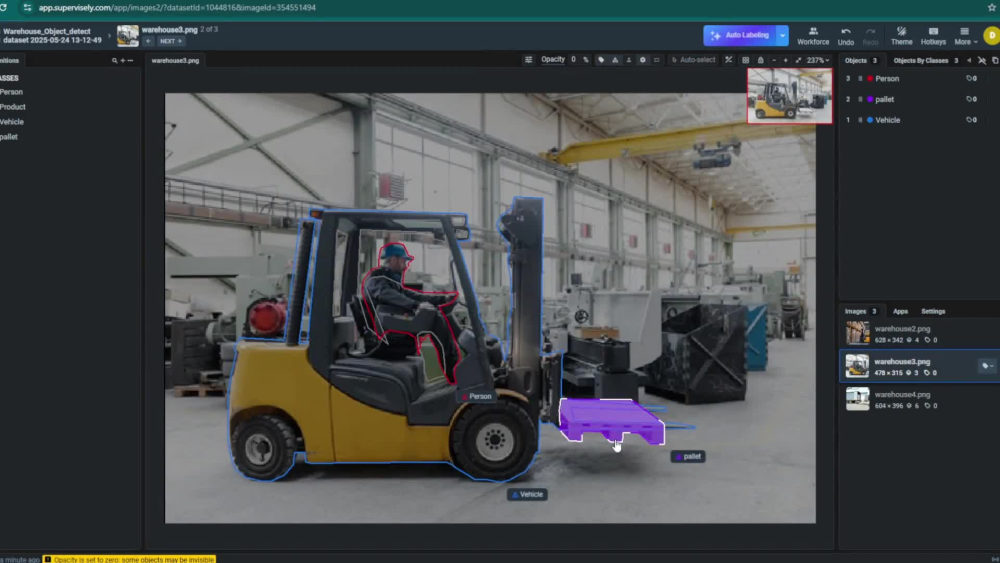1000x563 pixels.
Task: Toggle the grid view icon
Action: click(746, 60)
